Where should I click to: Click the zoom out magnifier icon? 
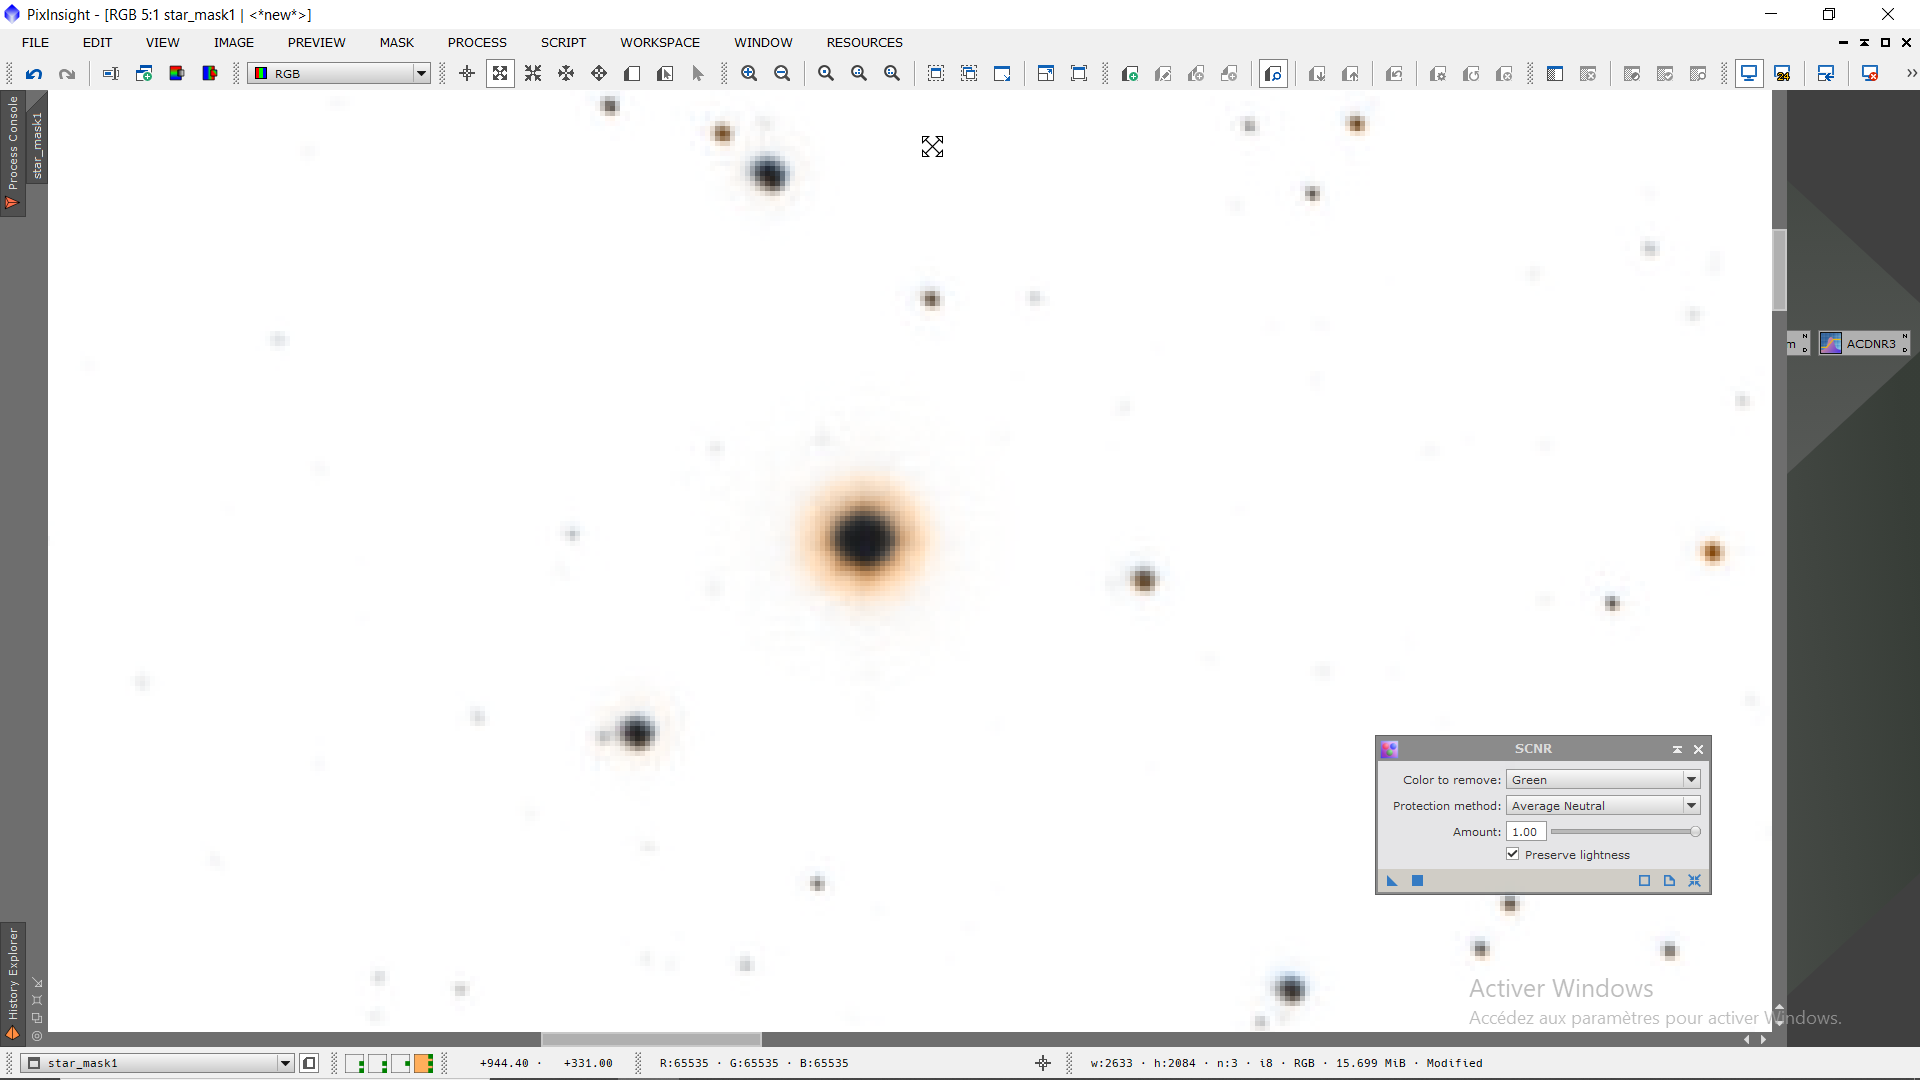point(782,73)
